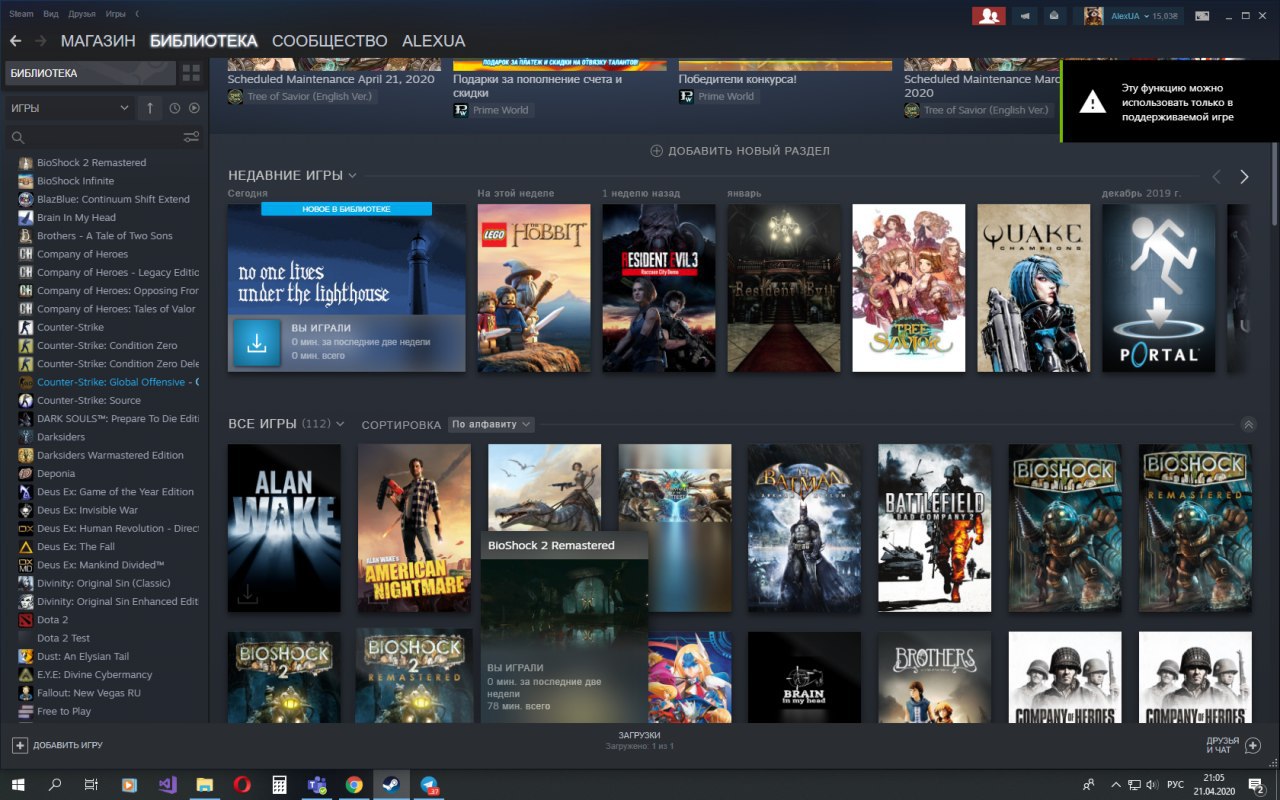This screenshot has width=1280, height=800.
Task: Open the Opera browser in taskbar
Action: (241, 784)
